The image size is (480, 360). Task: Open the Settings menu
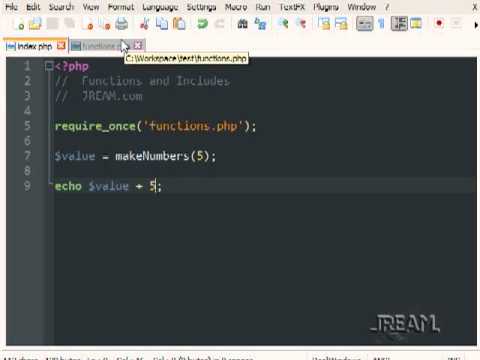[201, 7]
